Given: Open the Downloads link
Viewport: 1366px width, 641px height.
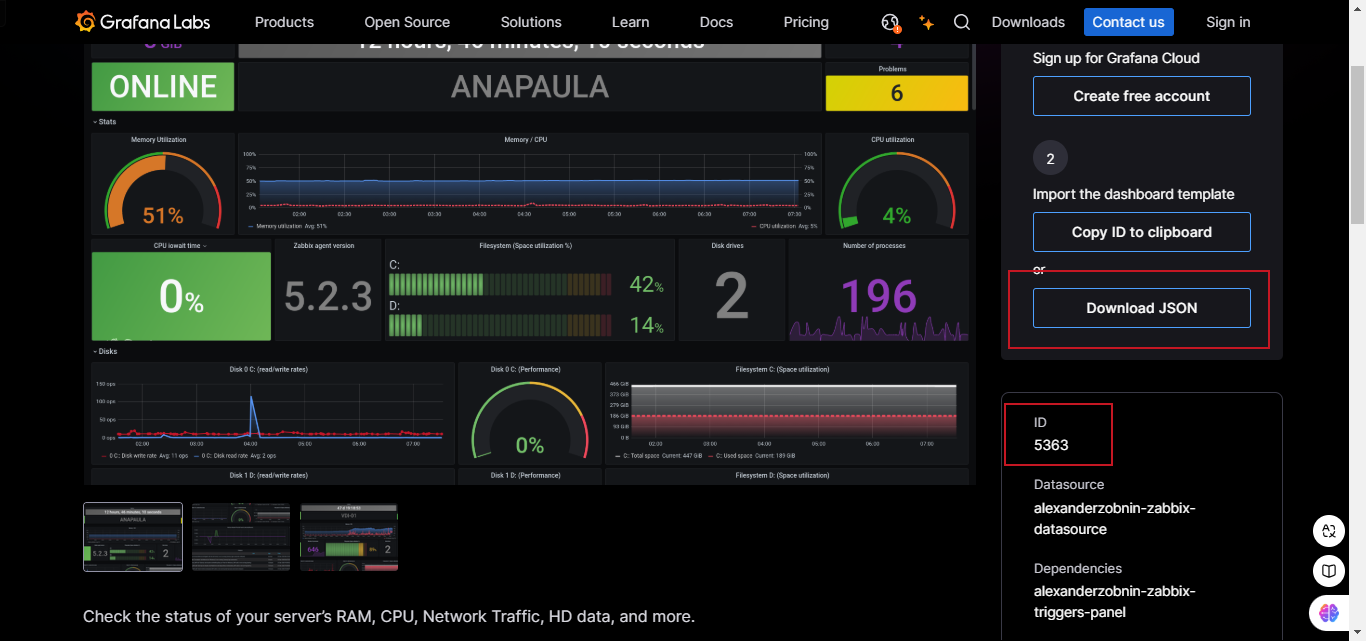Looking at the screenshot, I should tap(1028, 22).
